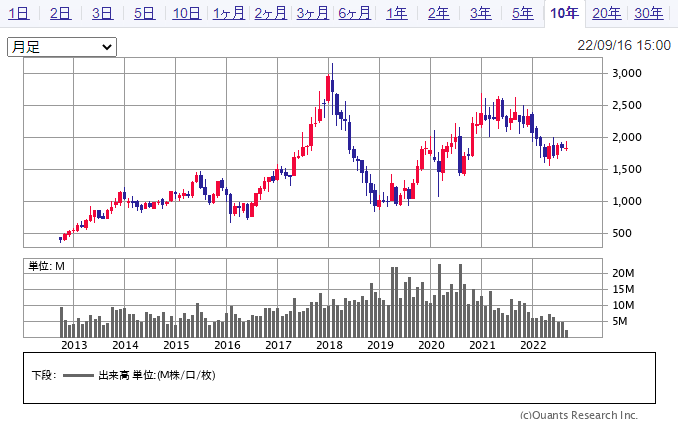Viewport: 678px width, 425px height.
Task: Click the active 10年 tab
Action: click(x=565, y=13)
